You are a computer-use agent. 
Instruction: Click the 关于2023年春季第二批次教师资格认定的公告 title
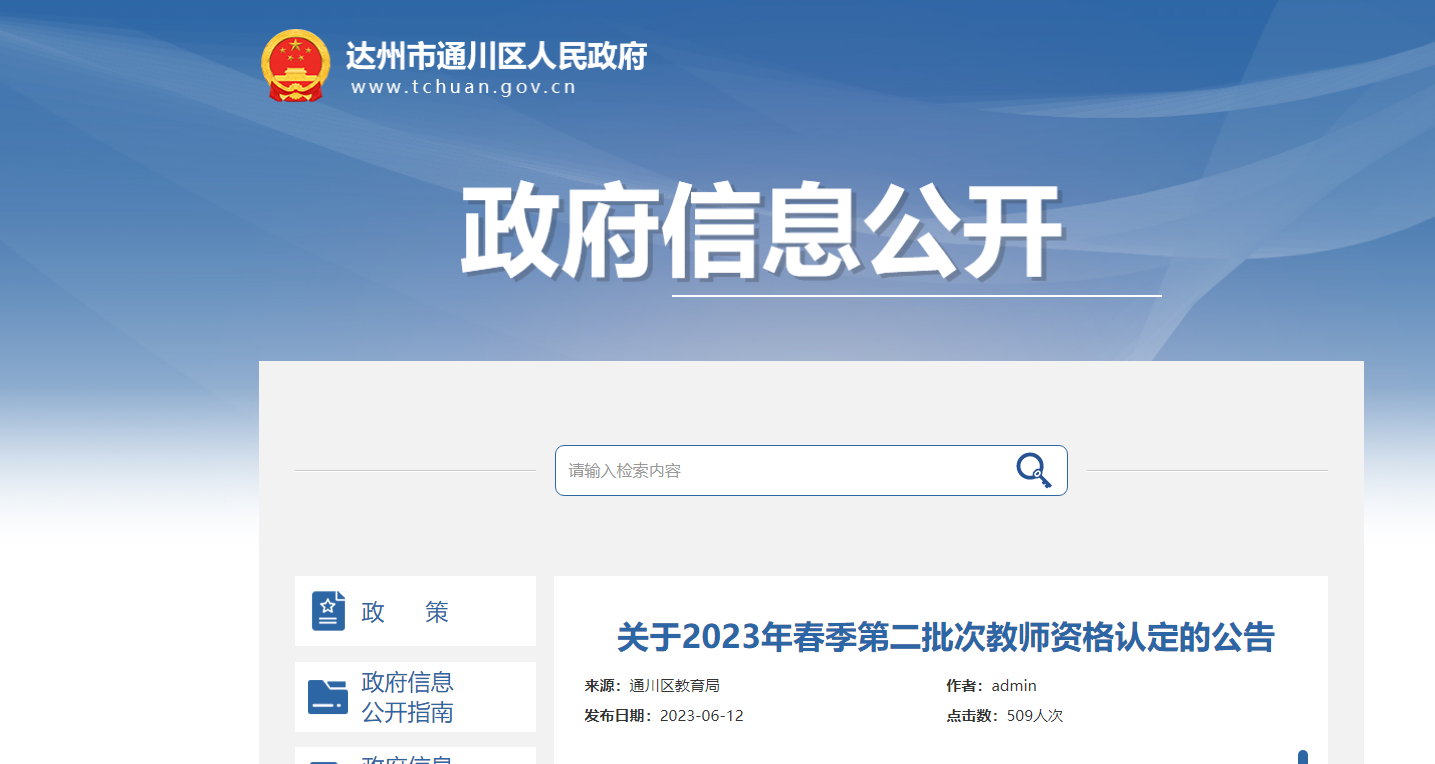pos(945,637)
